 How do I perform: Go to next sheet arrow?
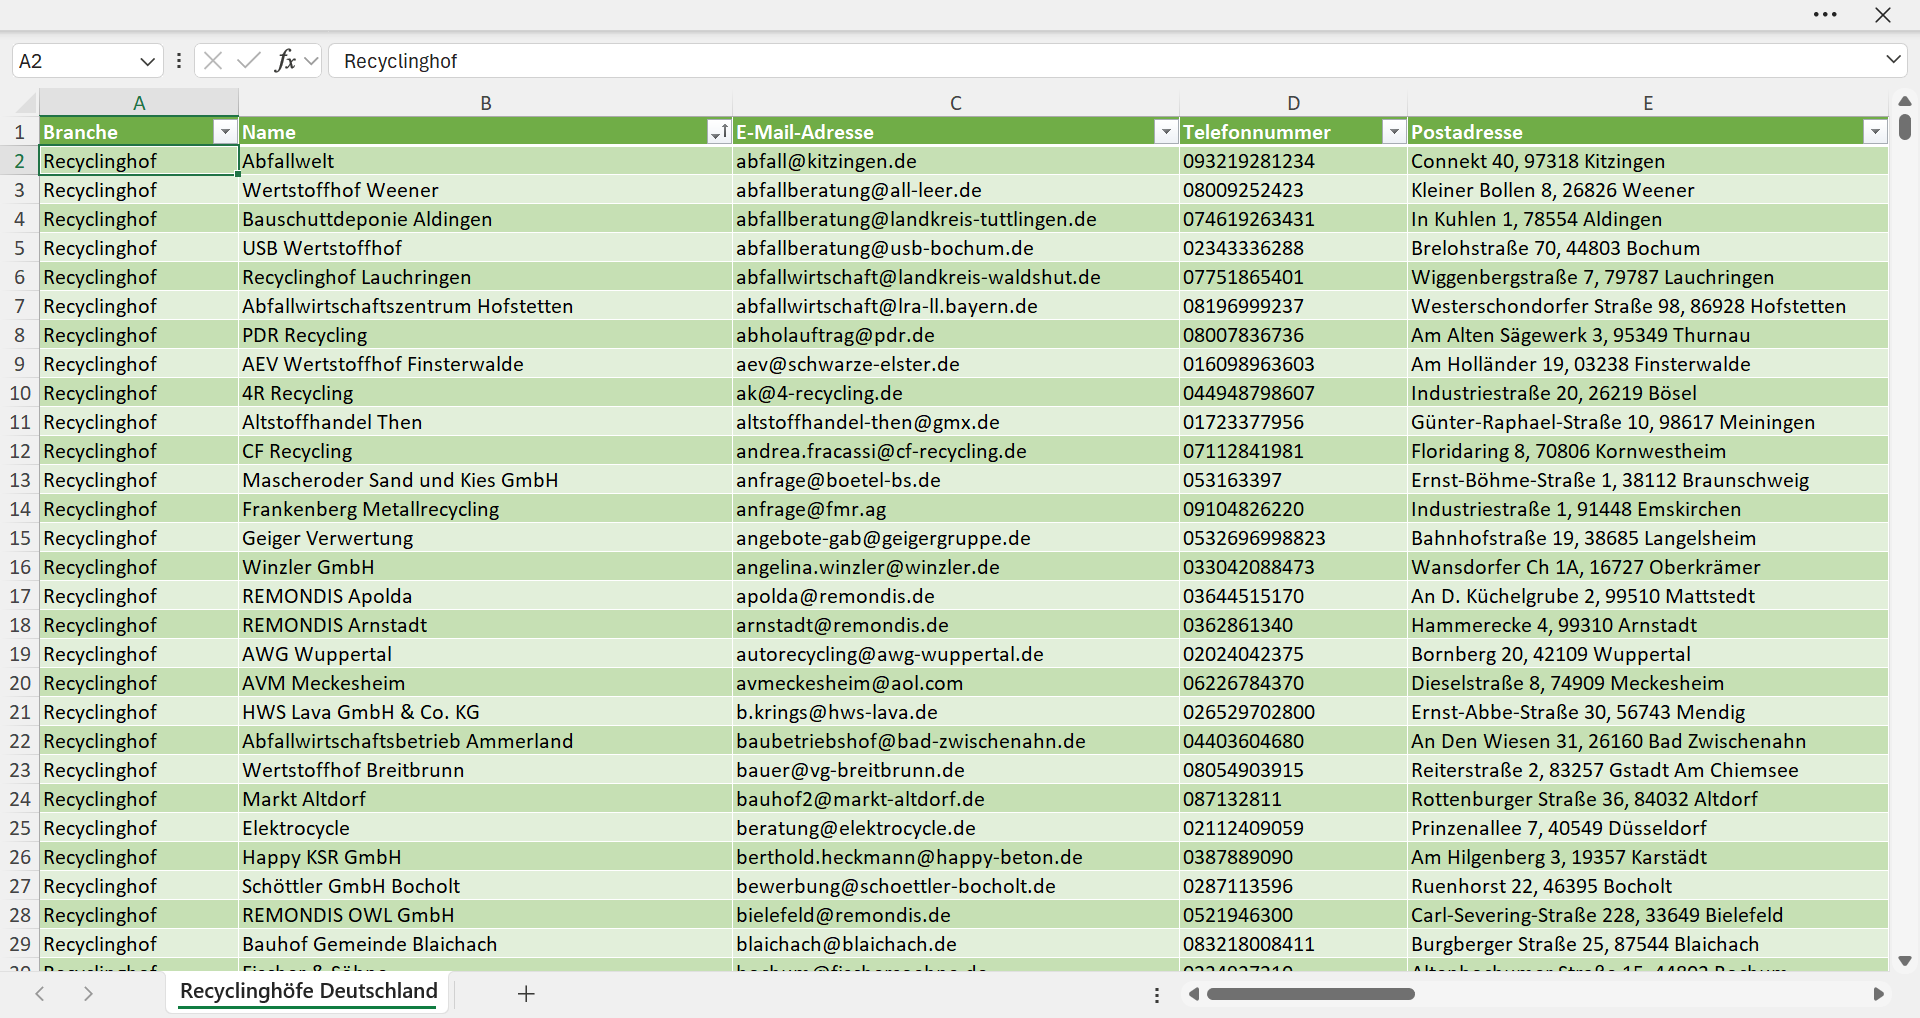tap(88, 993)
